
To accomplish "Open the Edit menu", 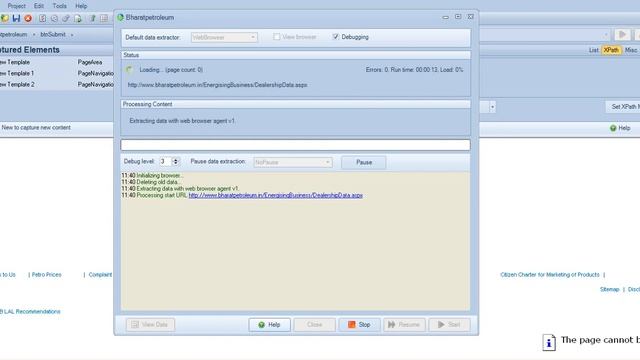I will [39, 6].
